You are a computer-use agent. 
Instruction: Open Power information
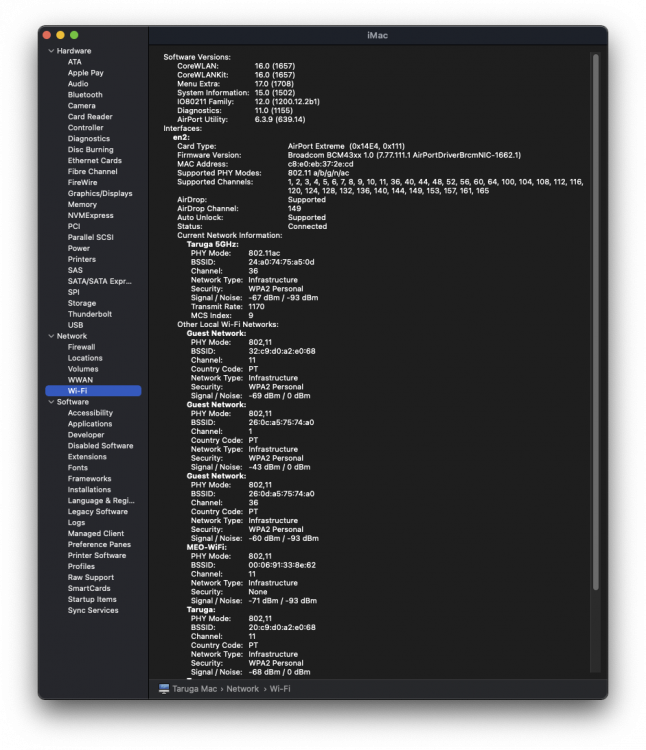[x=79, y=249]
